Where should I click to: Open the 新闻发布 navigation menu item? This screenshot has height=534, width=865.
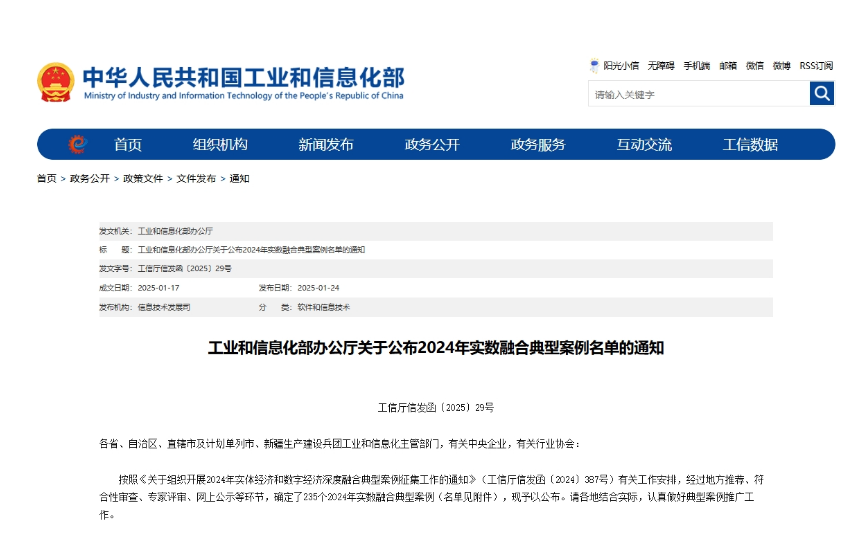point(326,145)
